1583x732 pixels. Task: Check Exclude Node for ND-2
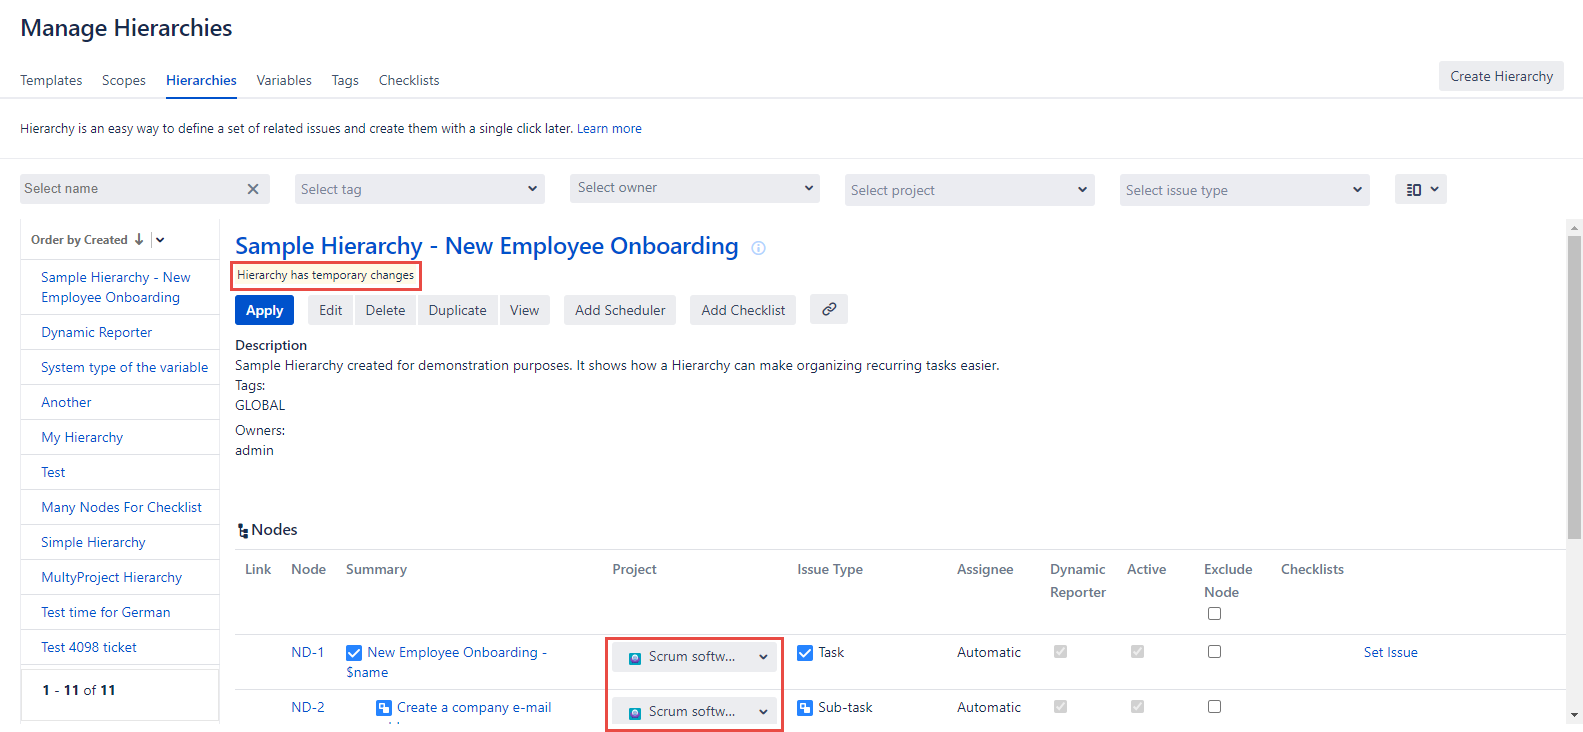[1214, 707]
